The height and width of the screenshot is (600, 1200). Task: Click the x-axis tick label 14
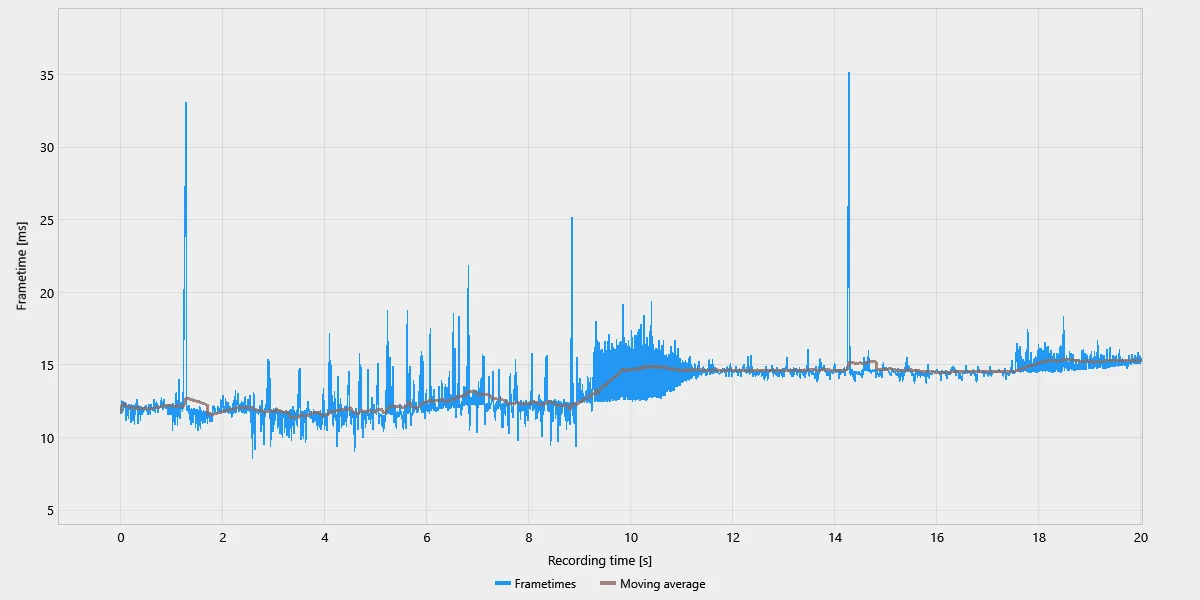click(x=834, y=537)
